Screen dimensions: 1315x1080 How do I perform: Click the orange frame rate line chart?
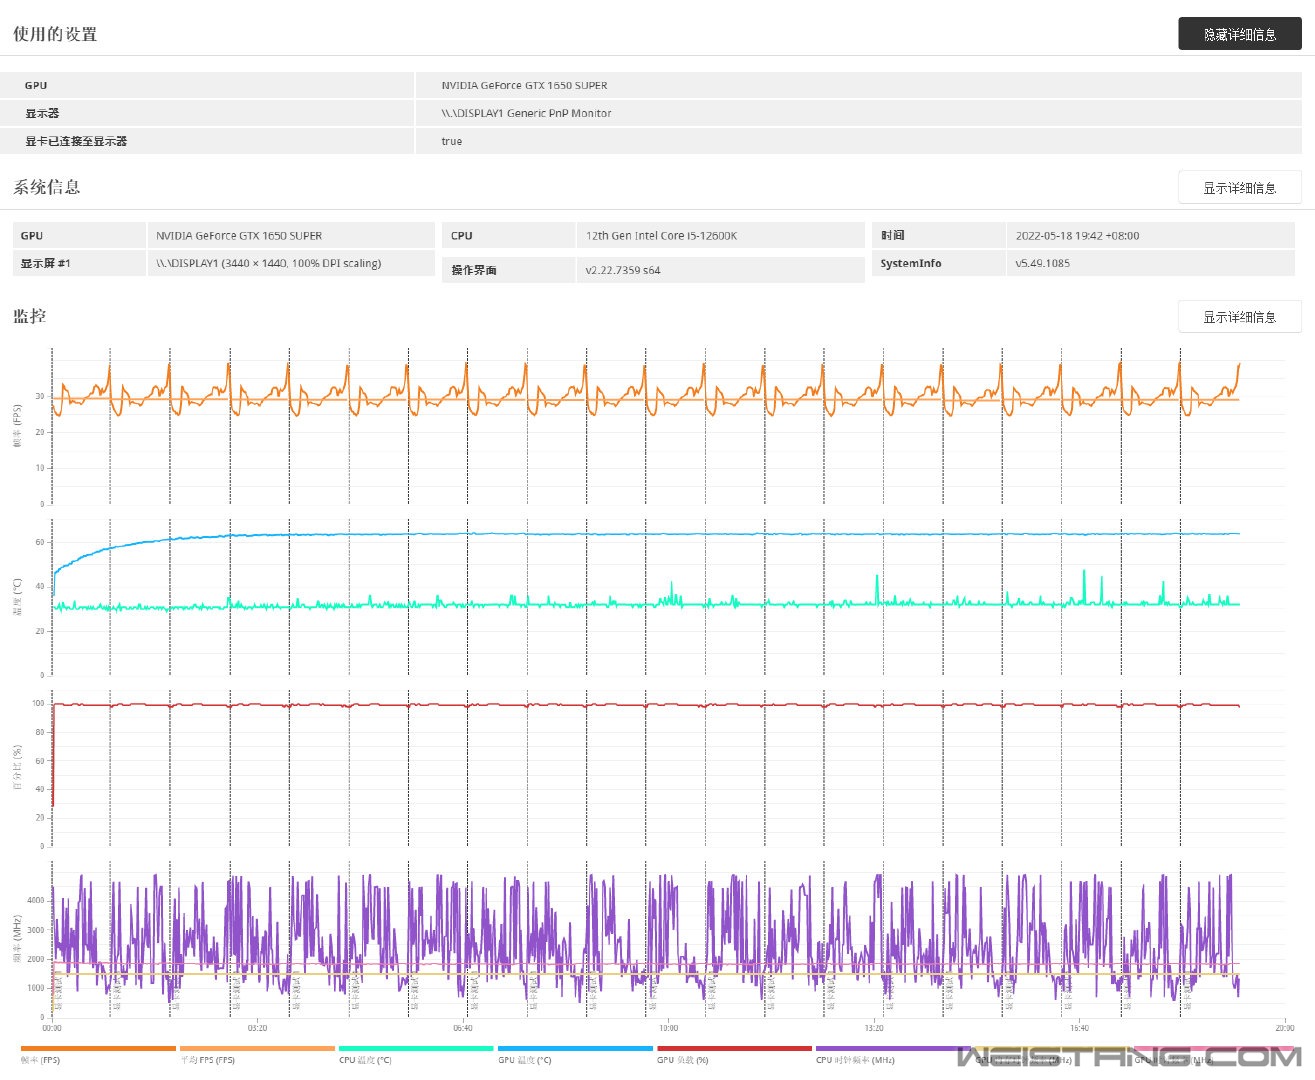tap(646, 390)
